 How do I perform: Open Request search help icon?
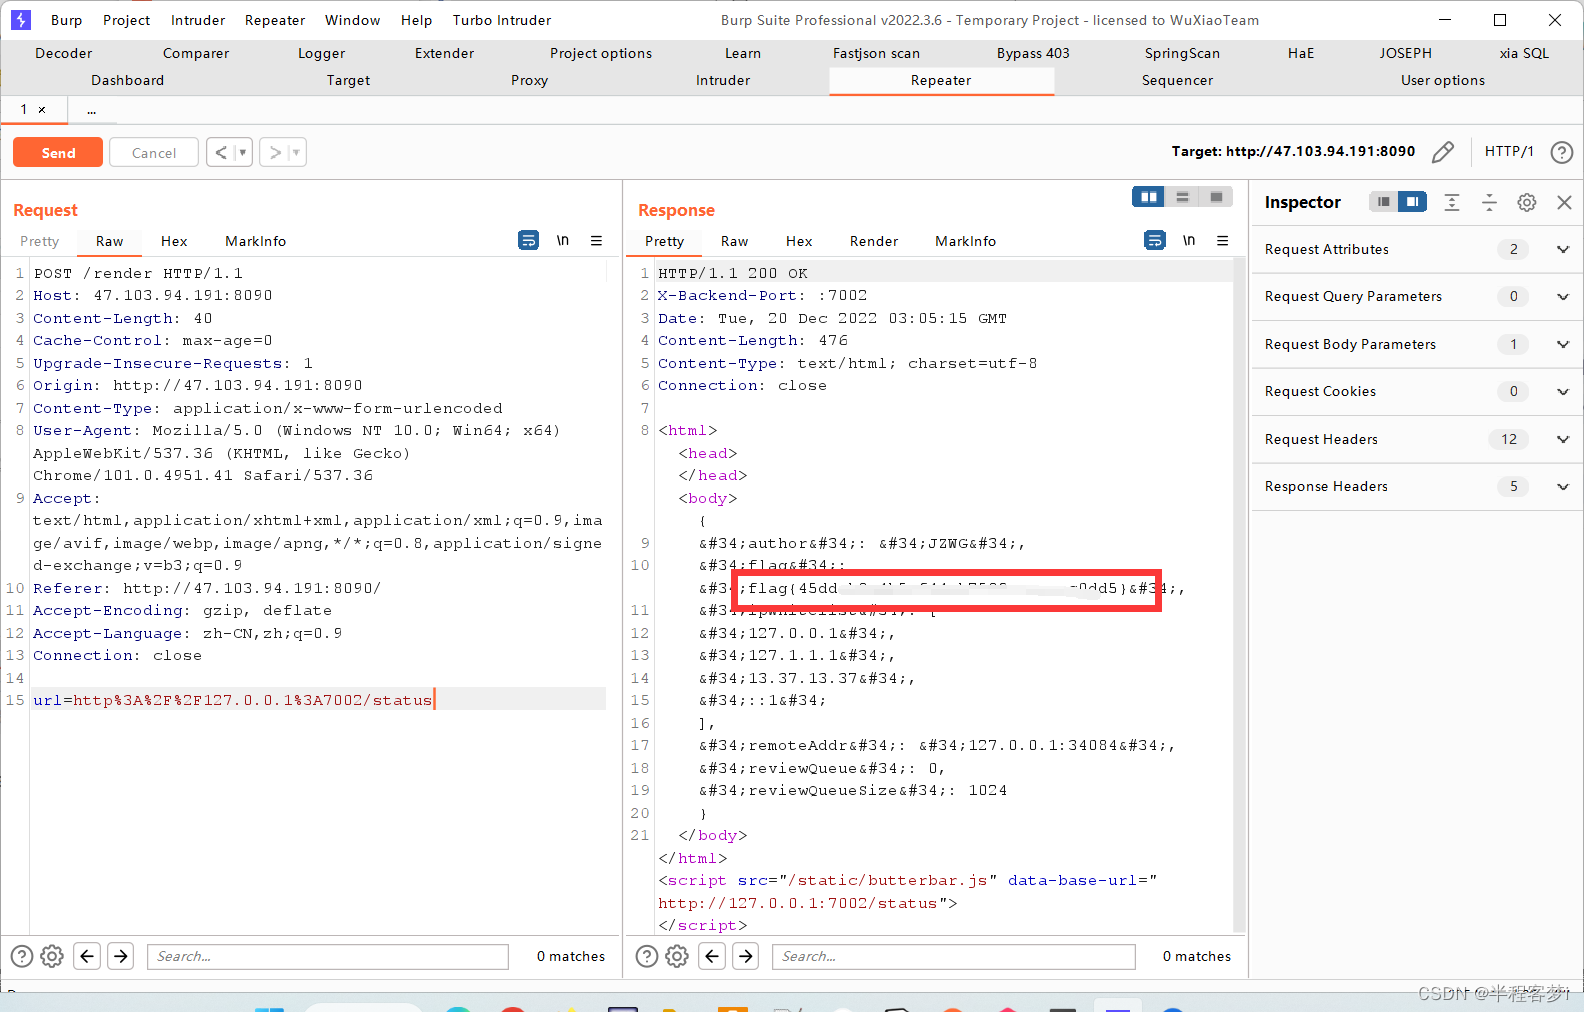coord(22,956)
